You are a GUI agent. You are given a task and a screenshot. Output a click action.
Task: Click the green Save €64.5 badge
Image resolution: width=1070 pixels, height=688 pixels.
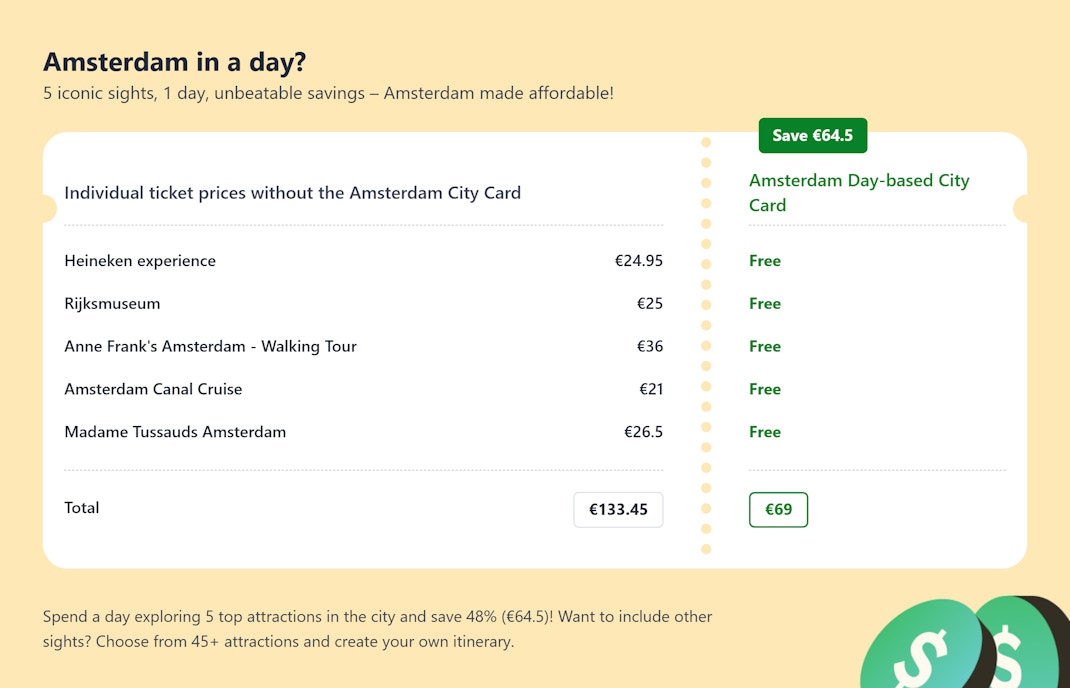[x=812, y=135]
